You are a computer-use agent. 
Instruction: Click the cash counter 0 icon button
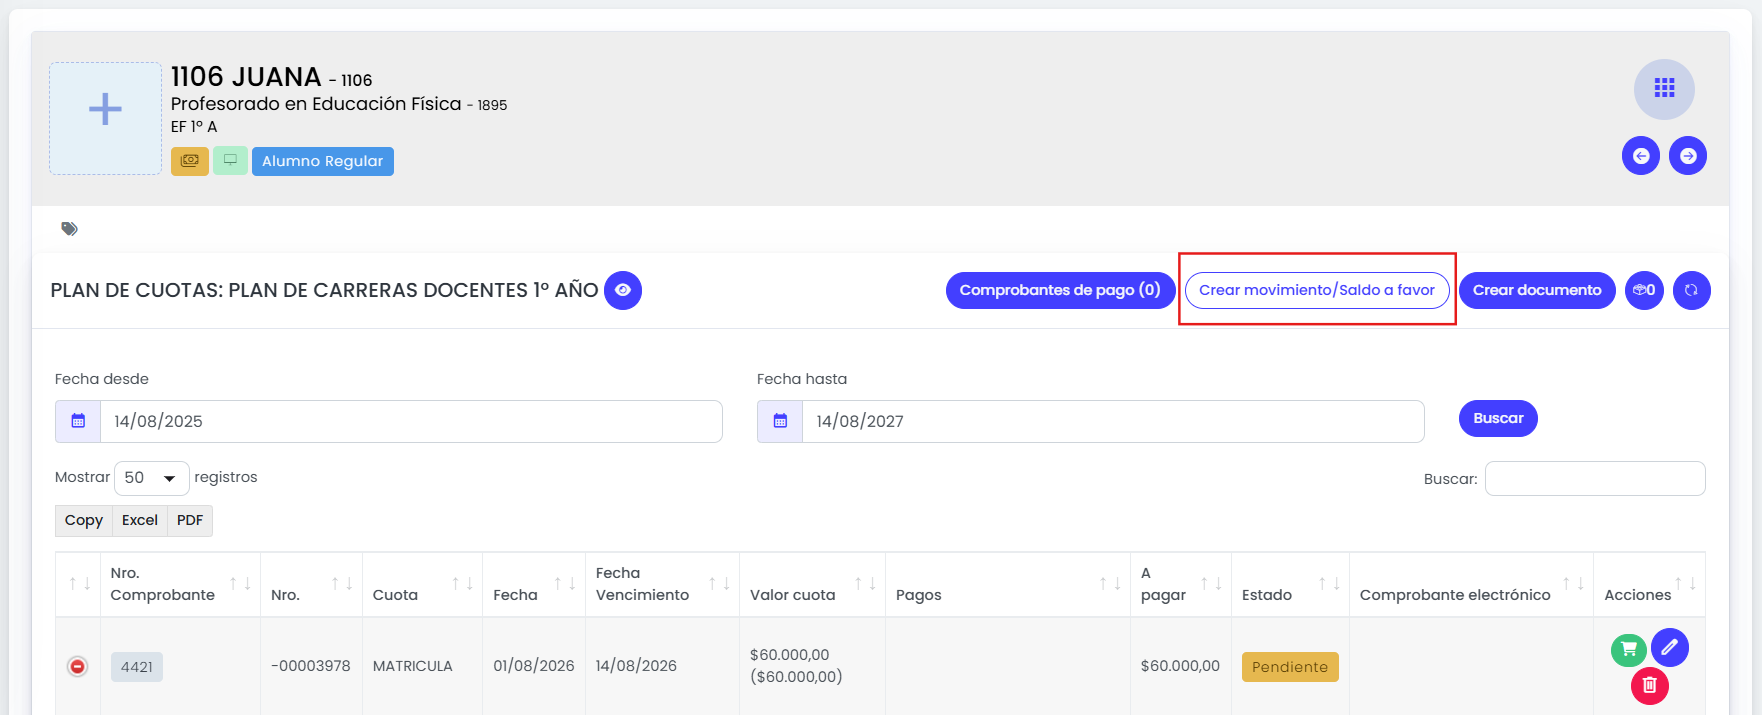tap(1644, 290)
